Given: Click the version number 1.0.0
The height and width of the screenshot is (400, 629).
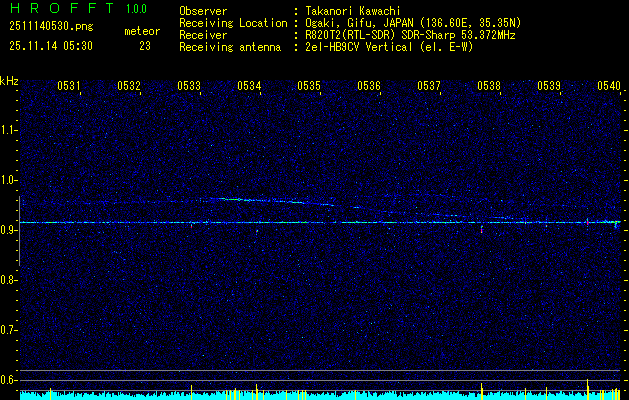Looking at the screenshot, I should [136, 9].
